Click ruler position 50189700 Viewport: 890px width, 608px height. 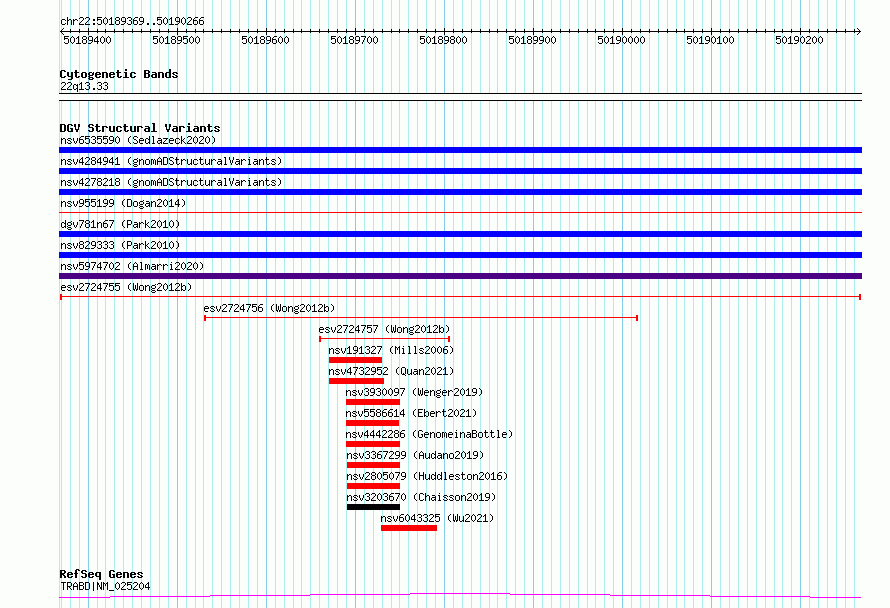point(354,40)
